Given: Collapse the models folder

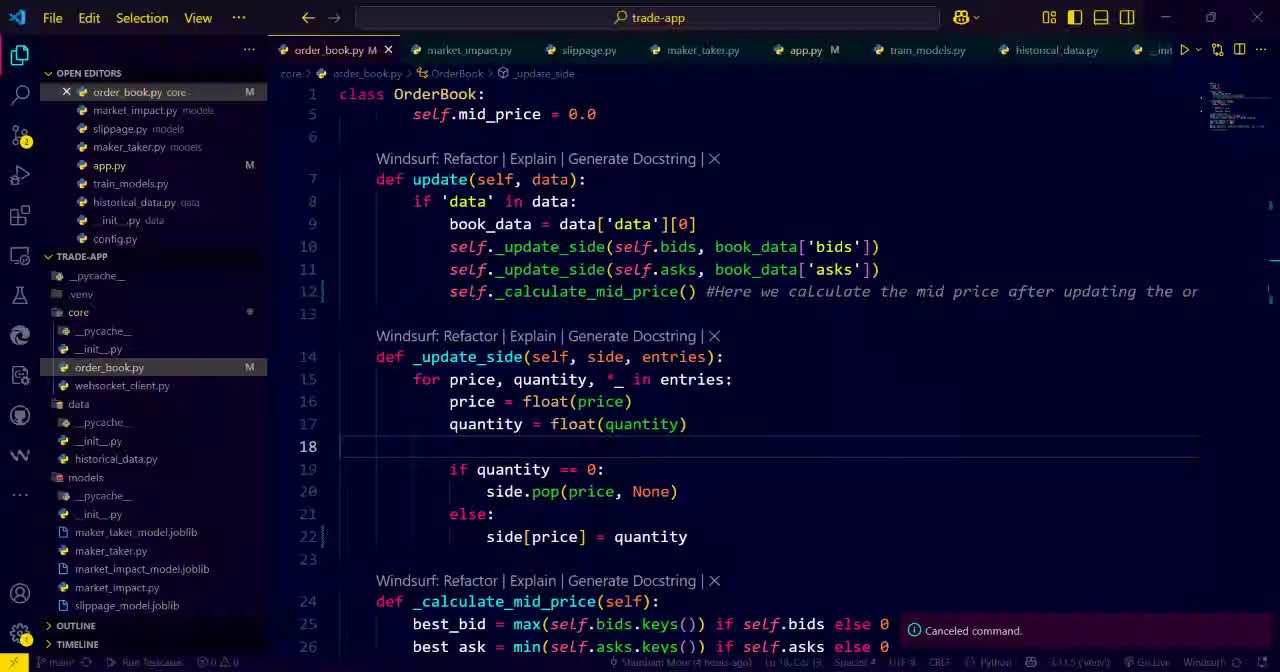Looking at the screenshot, I should (x=85, y=477).
